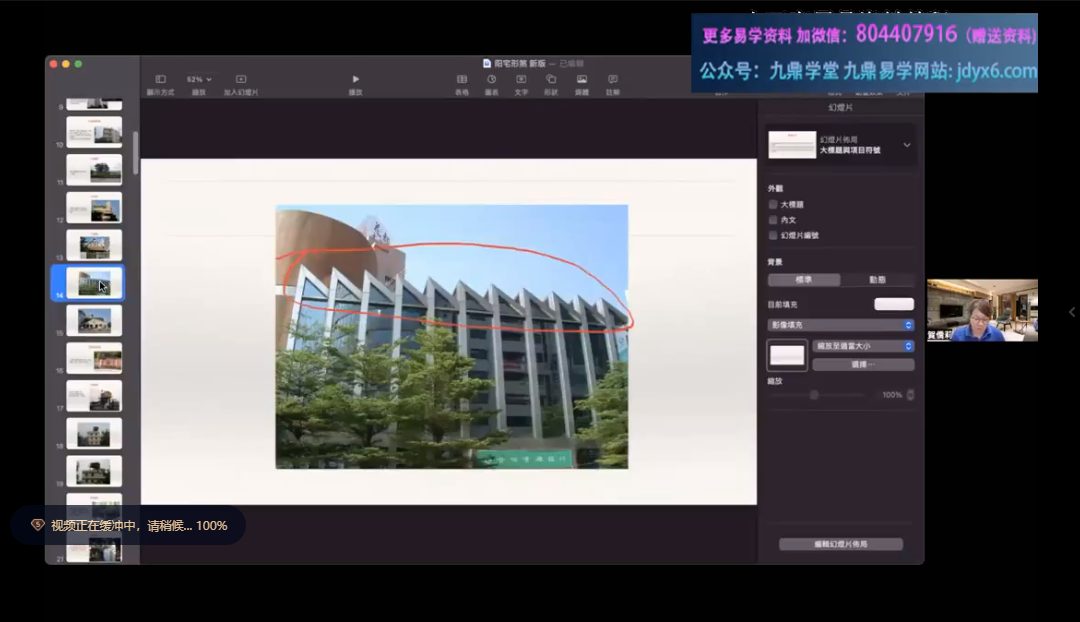Enable the Title (大標題) checkbox

tap(773, 204)
